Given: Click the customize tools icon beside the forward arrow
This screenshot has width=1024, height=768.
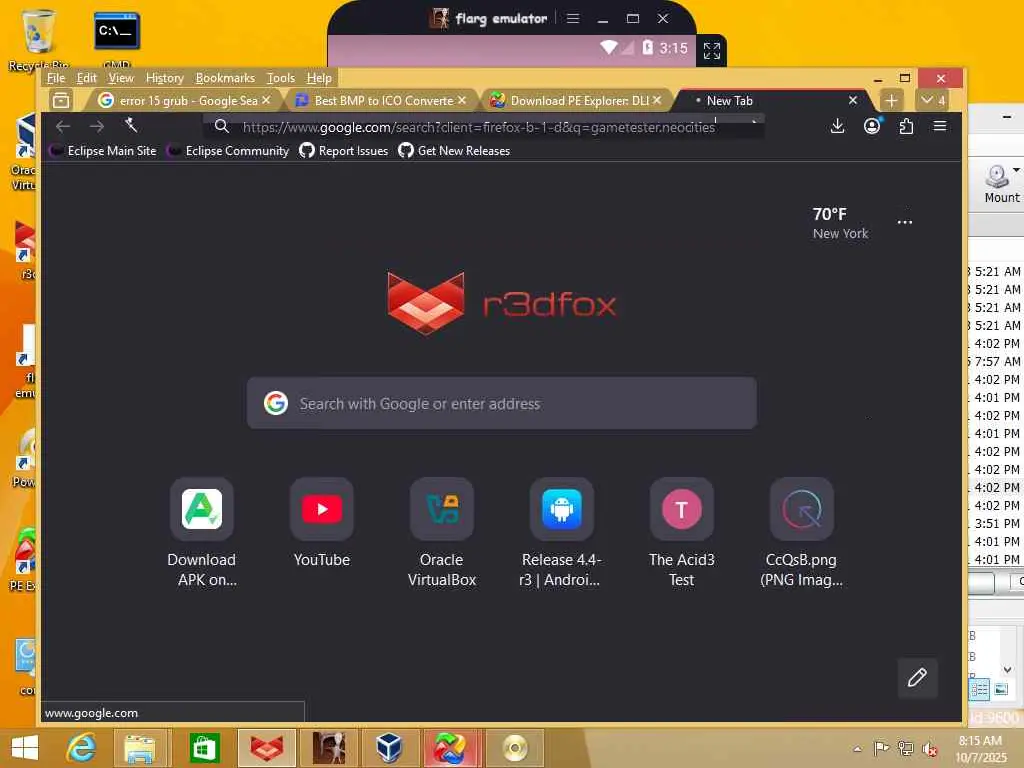Looking at the screenshot, I should coord(131,125).
